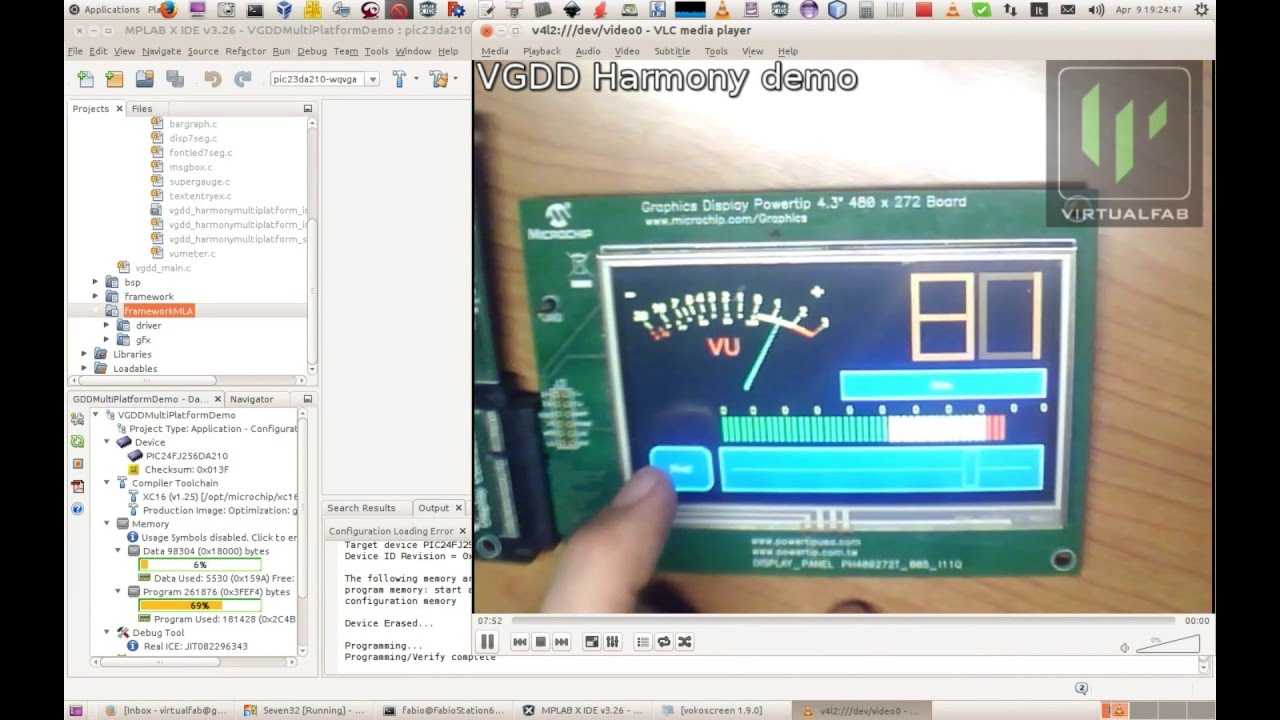Toggle the VLC playlist view
Screen dimensions: 1280x720
pyautogui.click(x=643, y=642)
